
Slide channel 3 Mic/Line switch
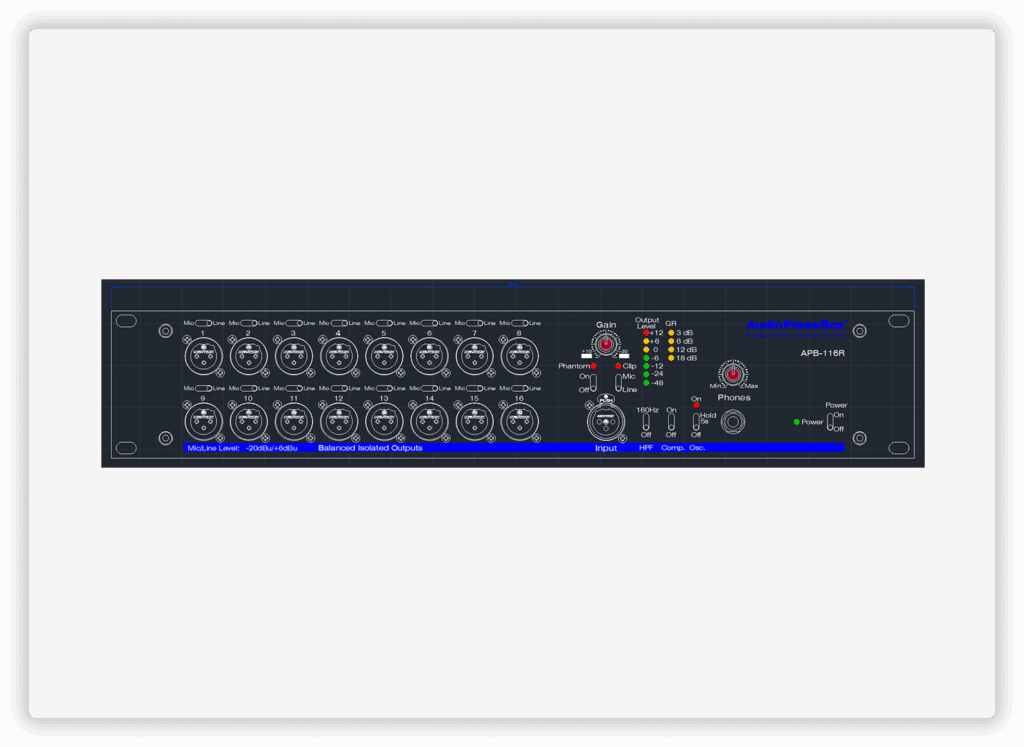coord(293,322)
